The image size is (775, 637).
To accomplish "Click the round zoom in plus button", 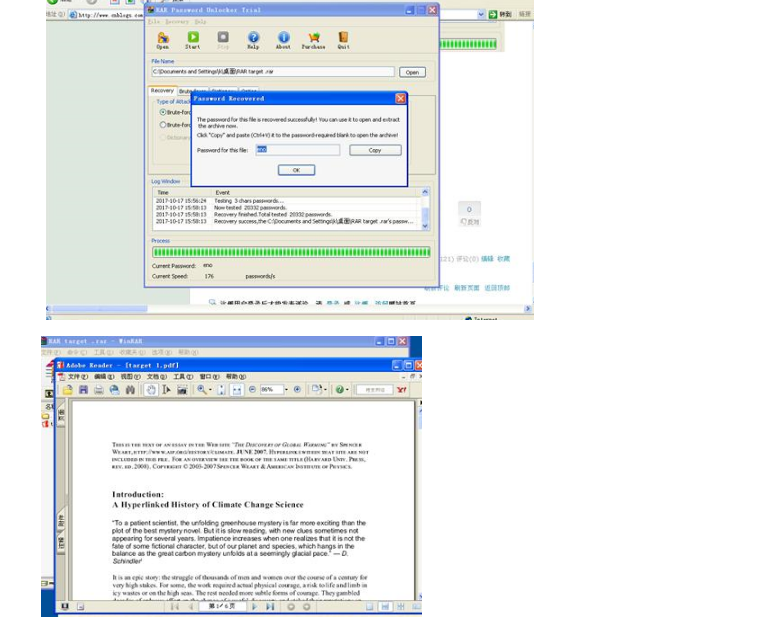I will point(297,389).
